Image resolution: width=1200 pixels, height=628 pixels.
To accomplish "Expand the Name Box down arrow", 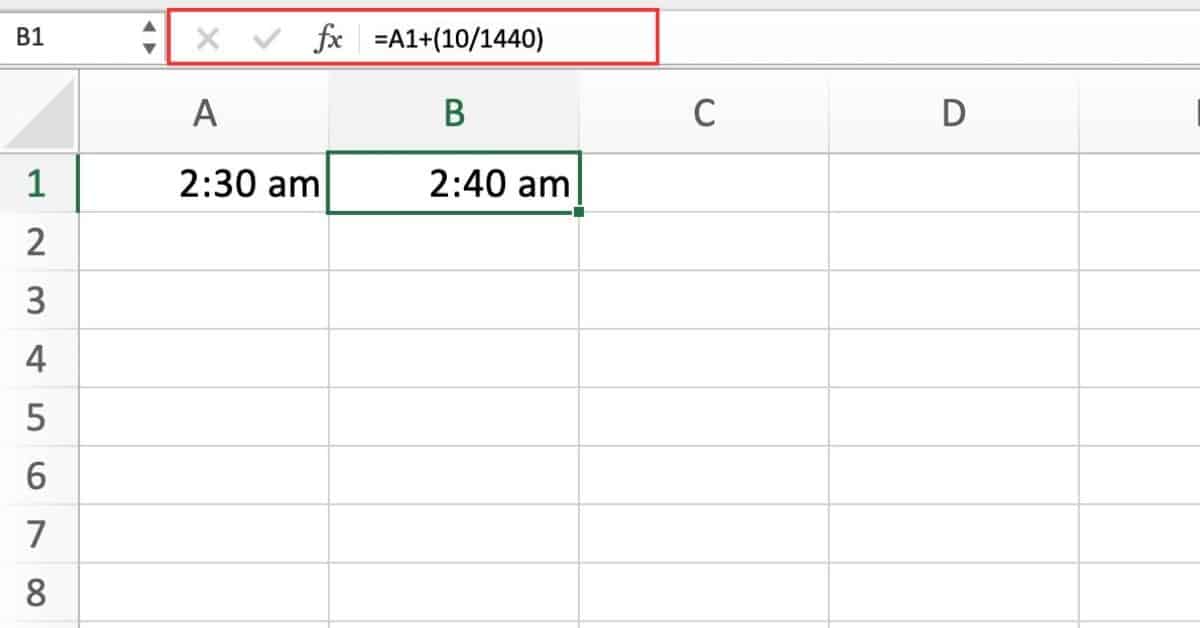I will point(150,48).
